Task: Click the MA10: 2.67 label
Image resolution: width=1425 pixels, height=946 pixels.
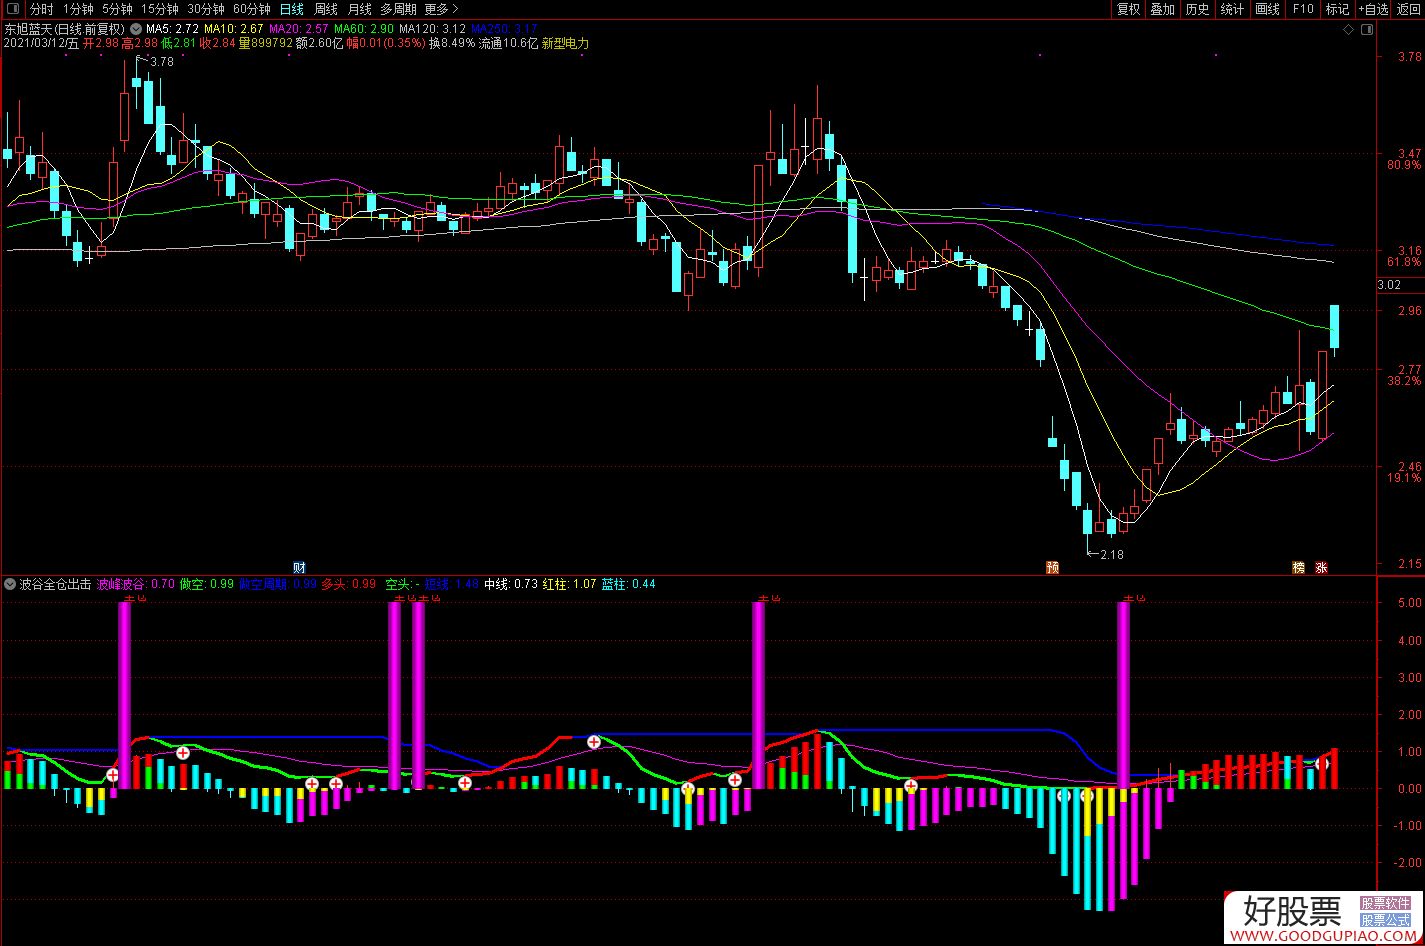Action: point(234,29)
